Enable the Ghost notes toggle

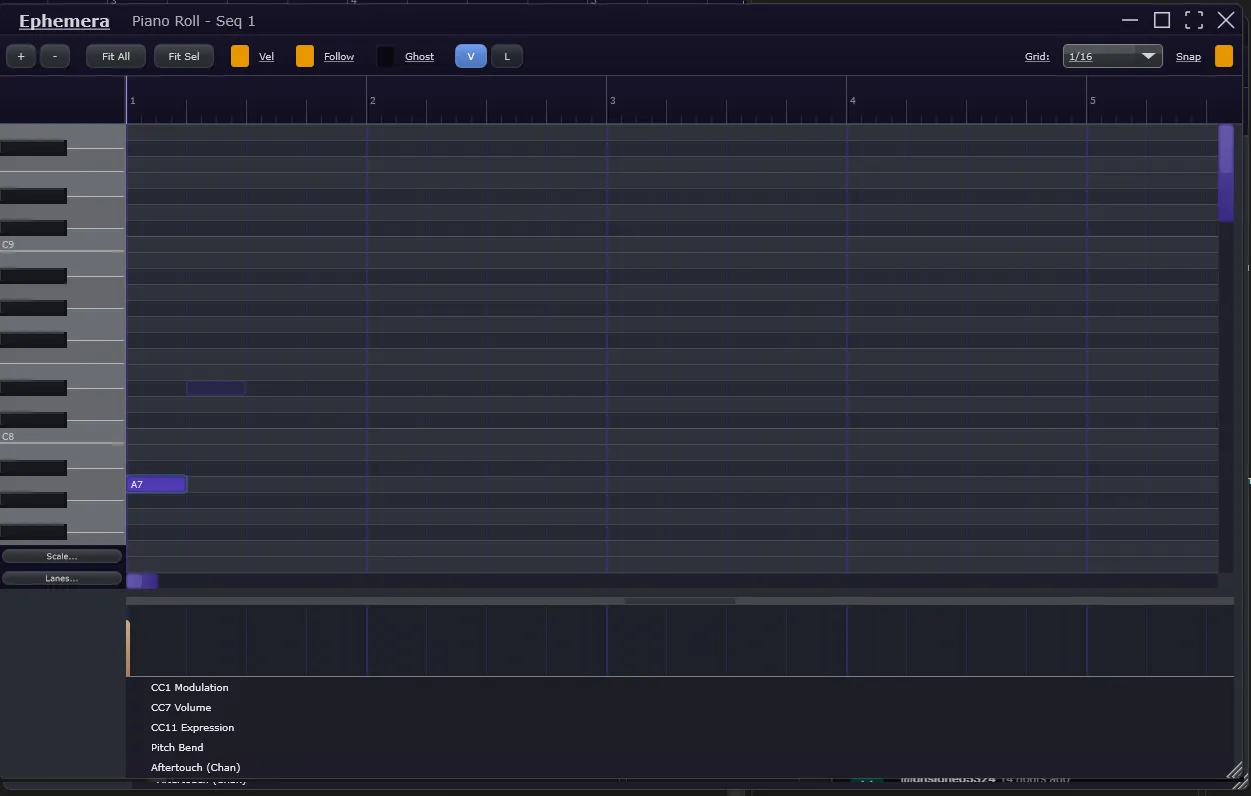386,57
